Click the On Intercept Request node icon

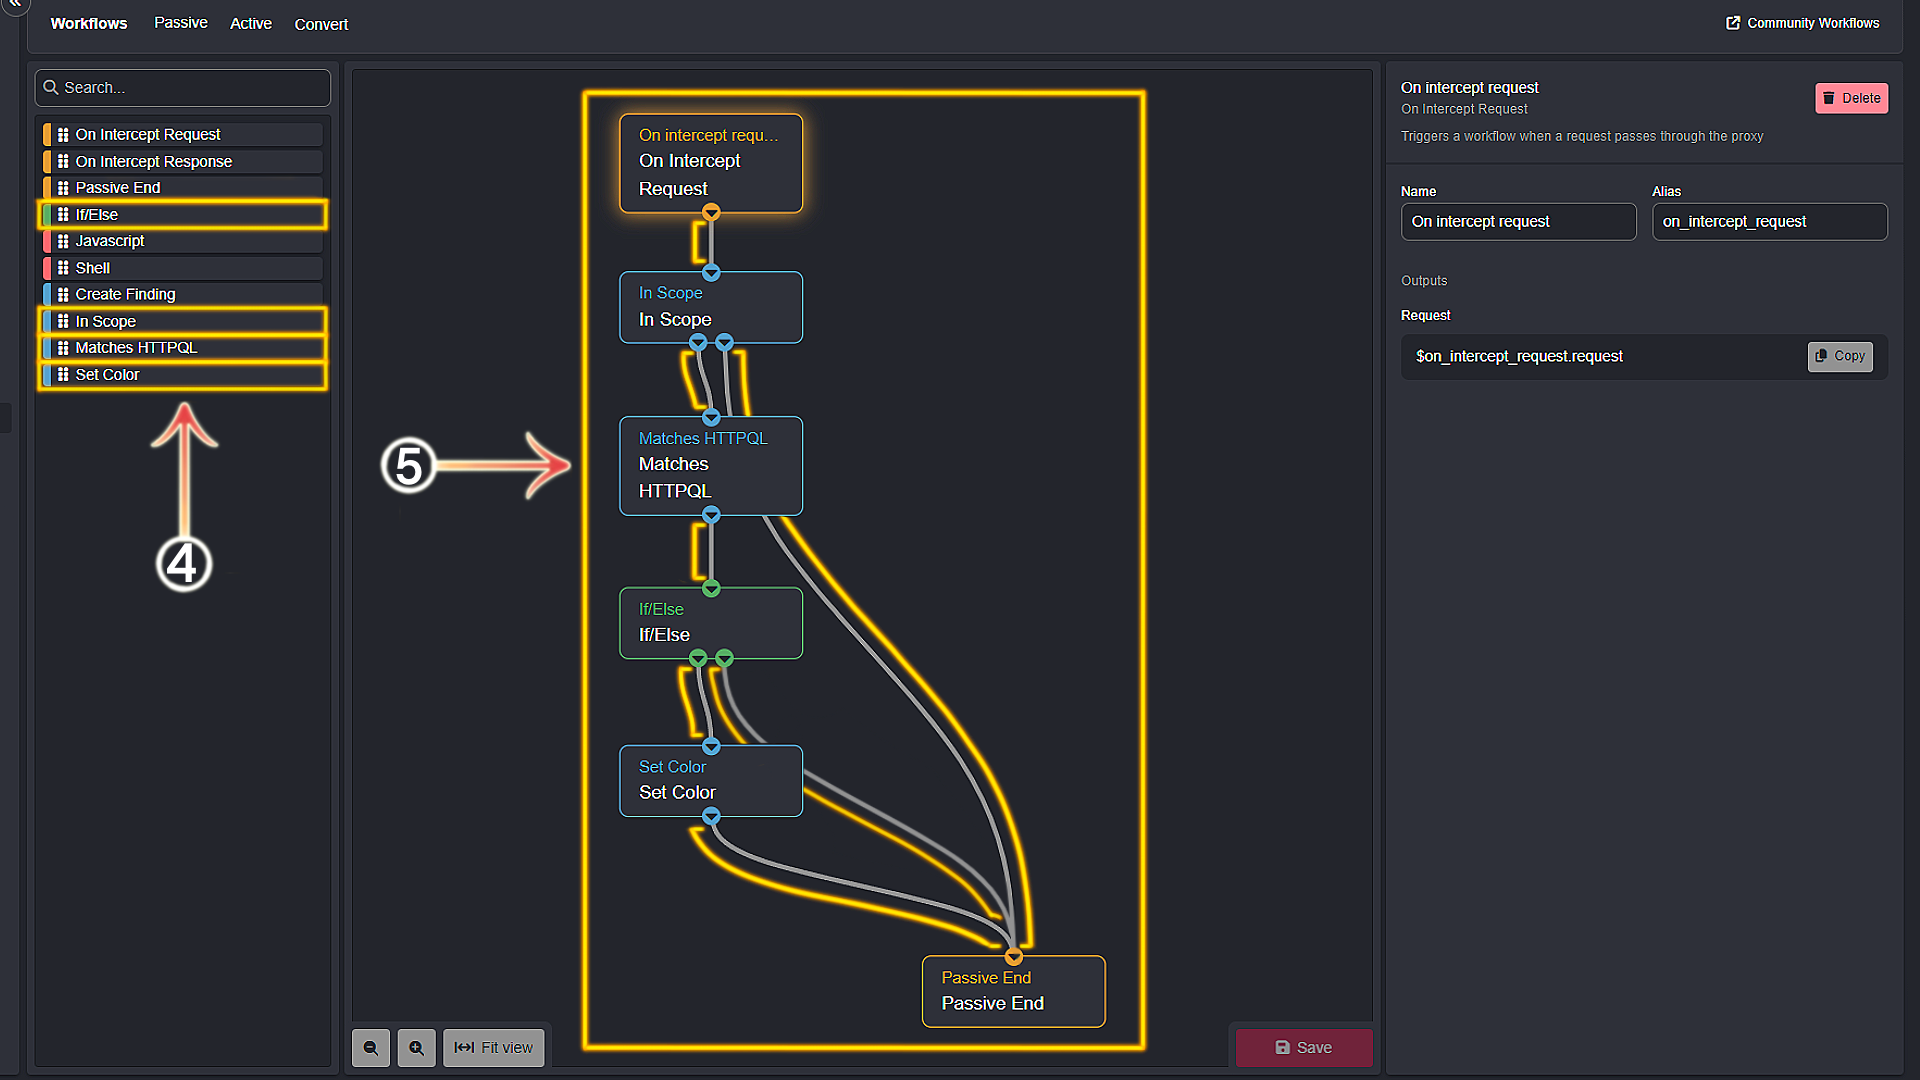(63, 133)
